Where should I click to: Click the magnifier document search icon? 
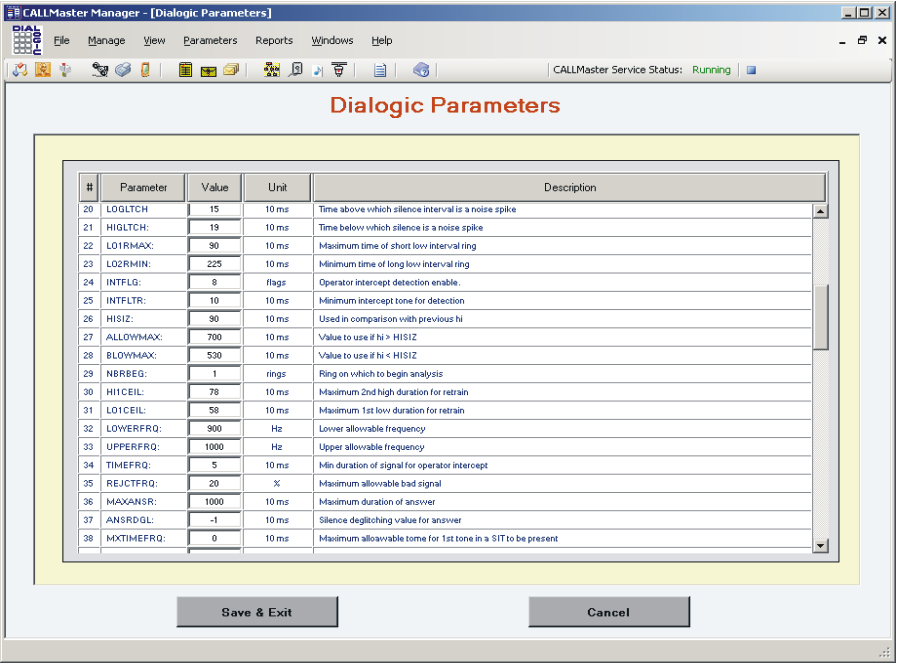click(295, 70)
